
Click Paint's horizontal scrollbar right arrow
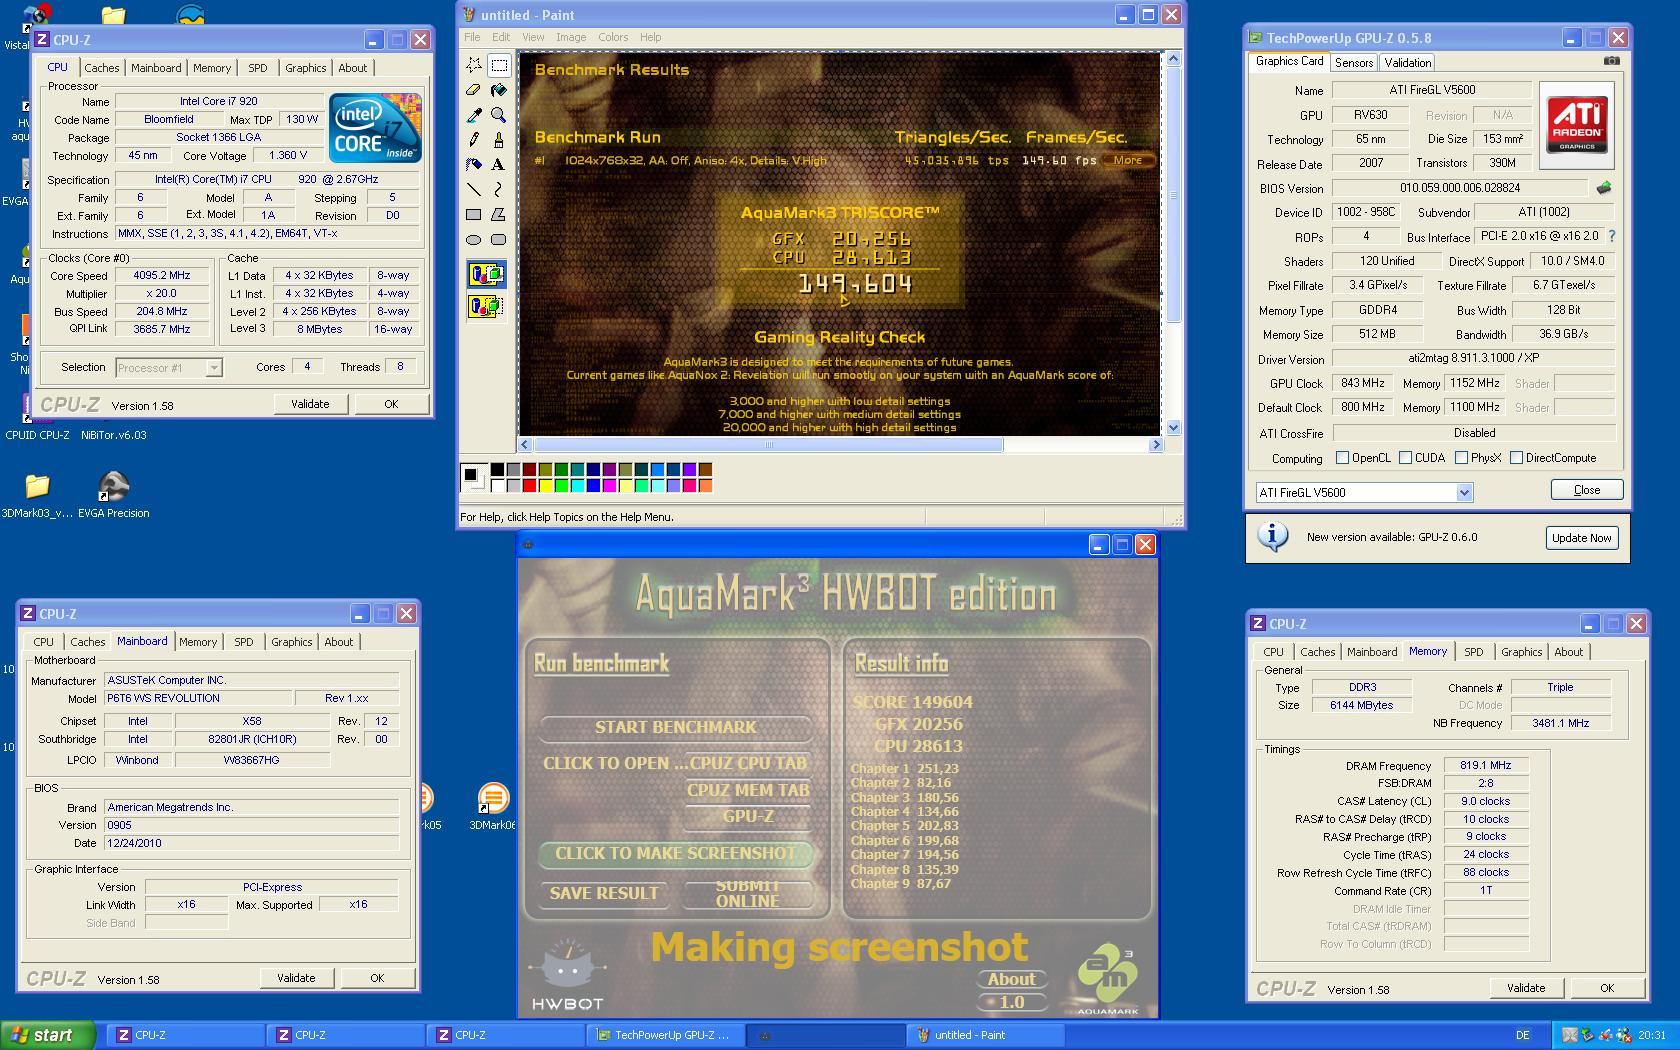[1156, 445]
